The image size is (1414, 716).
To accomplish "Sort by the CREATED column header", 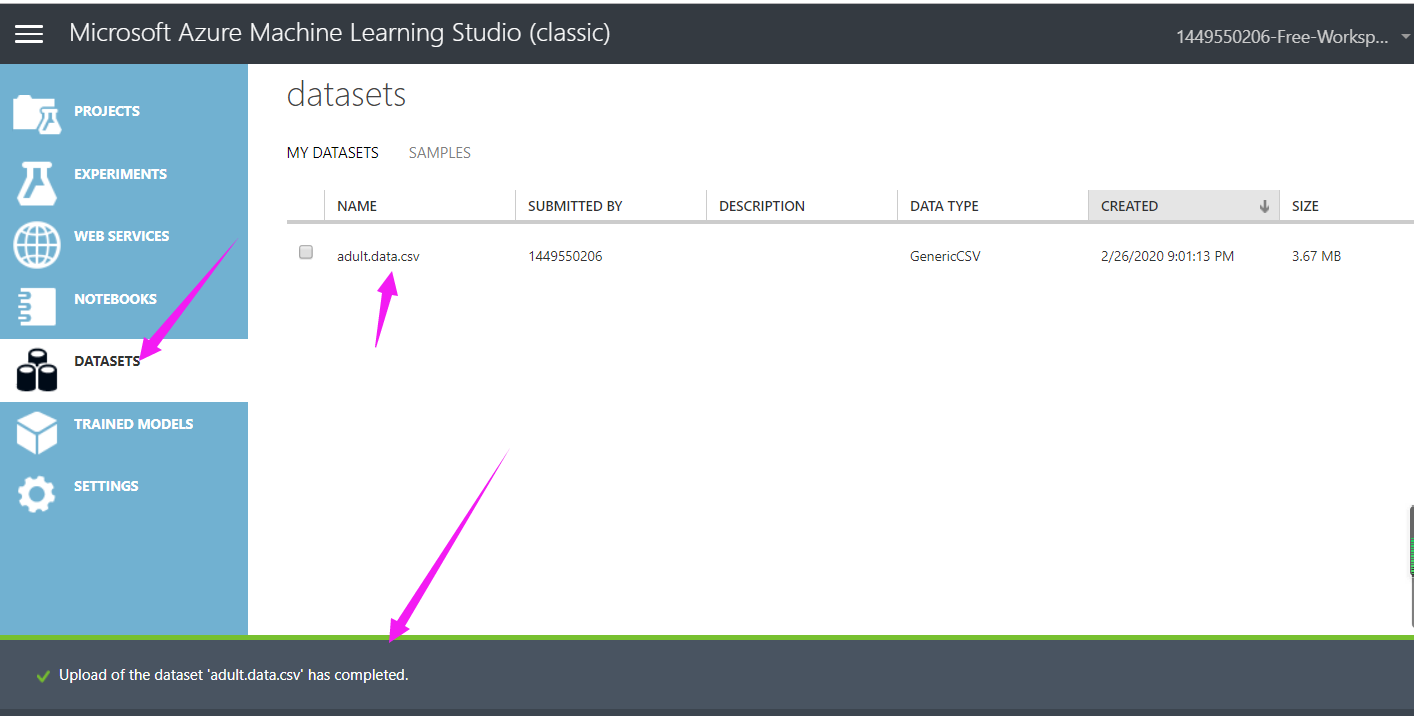I will [1184, 206].
